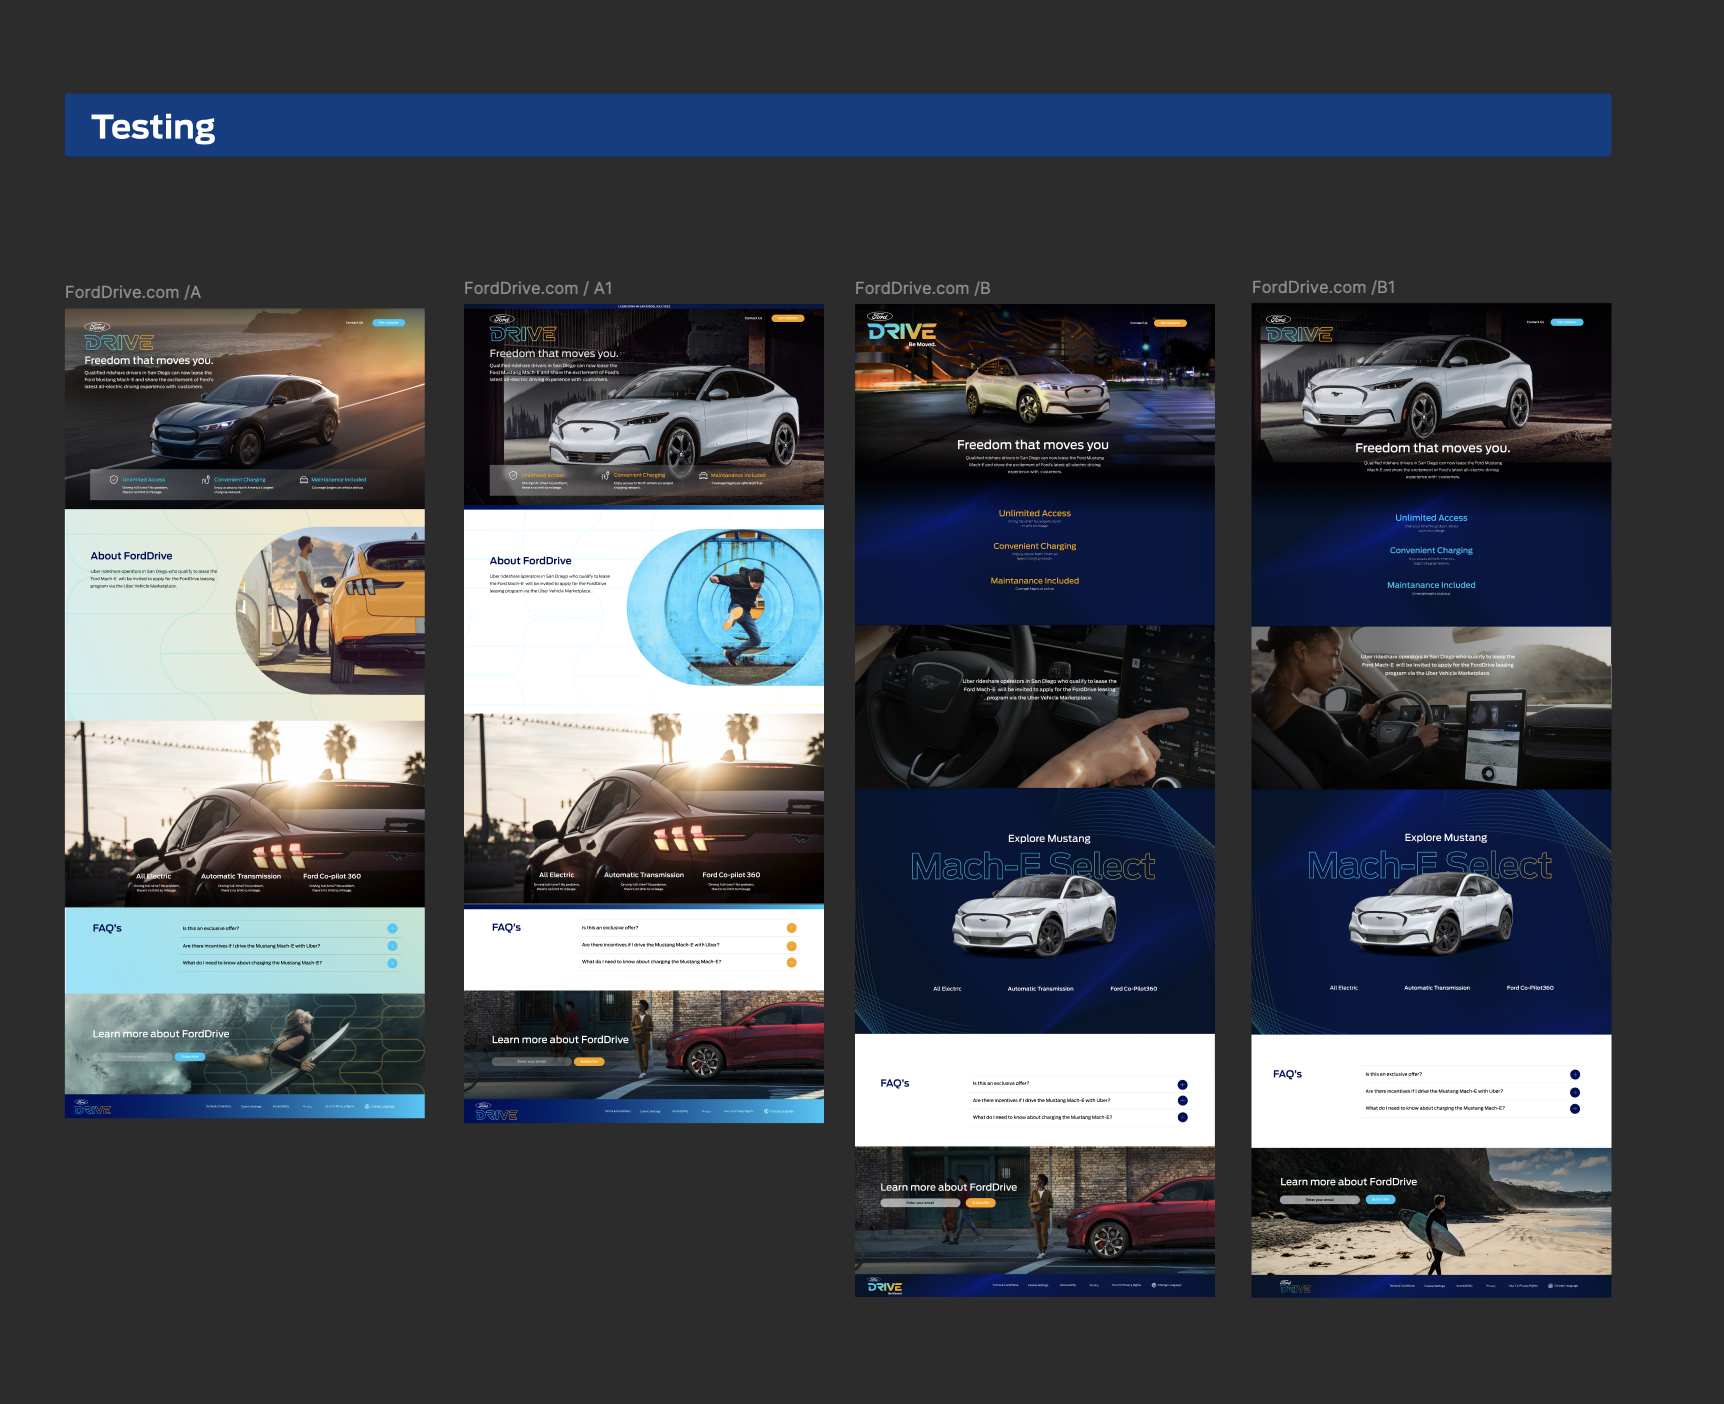The image size is (1724, 1404).
Task: Click the white Mach-E car under 'Mach-E Select' in frame B
Action: pyautogui.click(x=1034, y=915)
